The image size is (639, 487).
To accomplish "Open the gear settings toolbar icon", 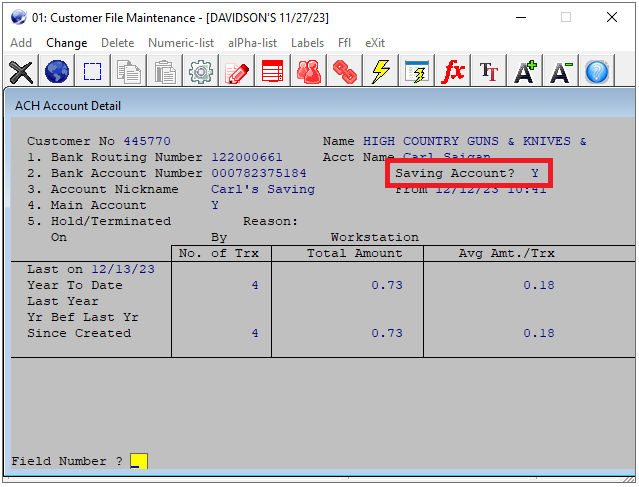I will [201, 72].
